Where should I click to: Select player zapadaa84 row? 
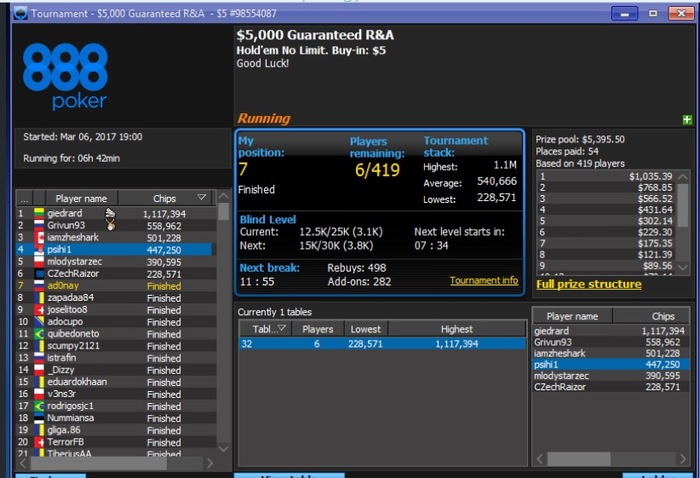click(114, 298)
